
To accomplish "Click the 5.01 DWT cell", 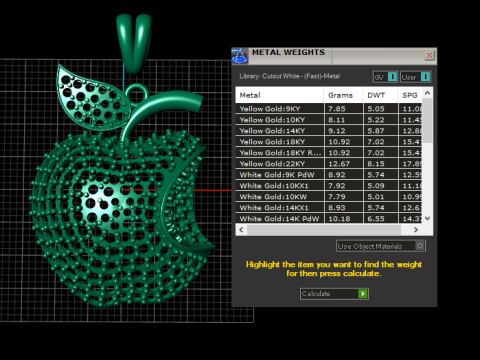I will [x=381, y=197].
